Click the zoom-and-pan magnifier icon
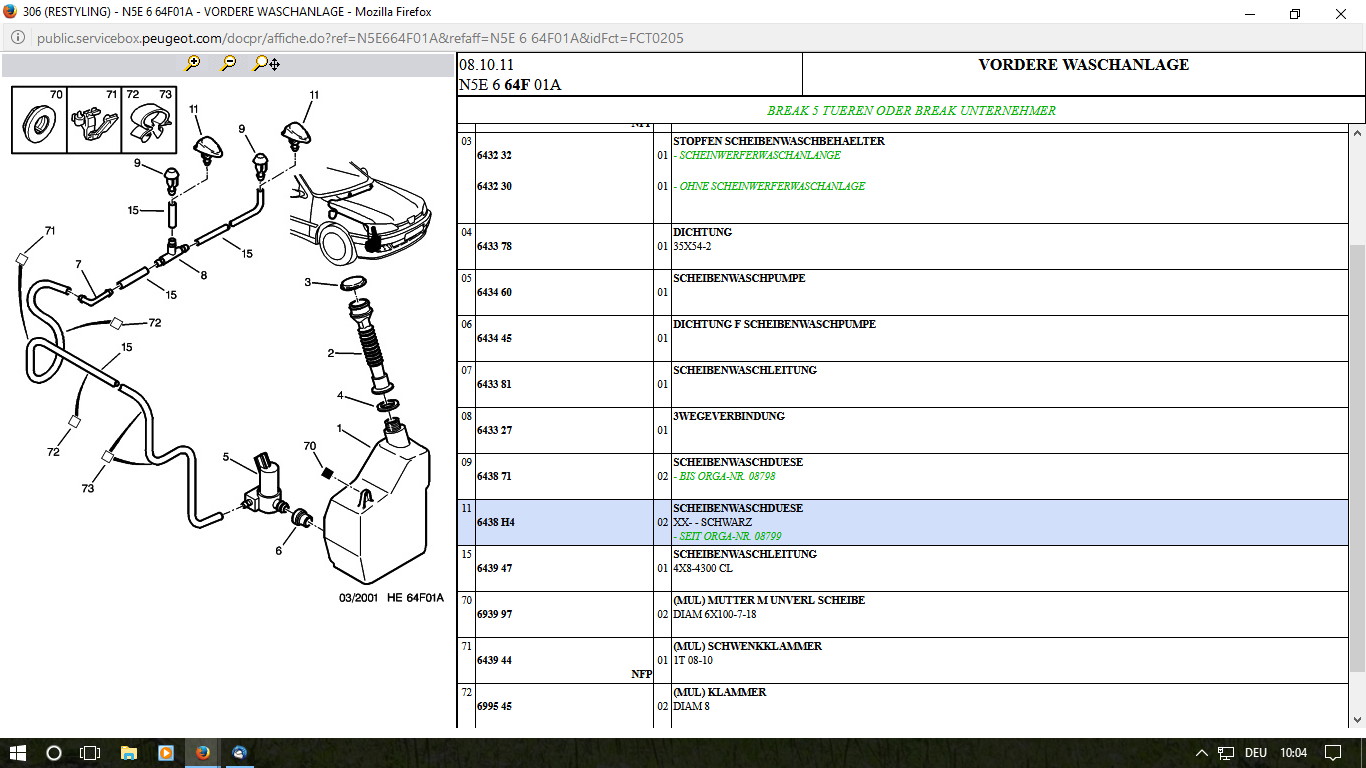1366x768 pixels. (266, 63)
